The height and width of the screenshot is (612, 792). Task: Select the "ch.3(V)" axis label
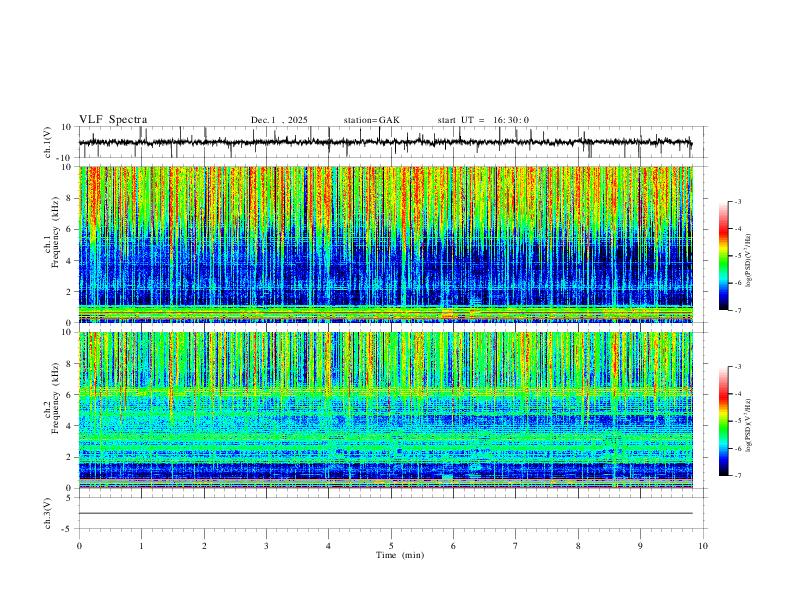click(48, 513)
